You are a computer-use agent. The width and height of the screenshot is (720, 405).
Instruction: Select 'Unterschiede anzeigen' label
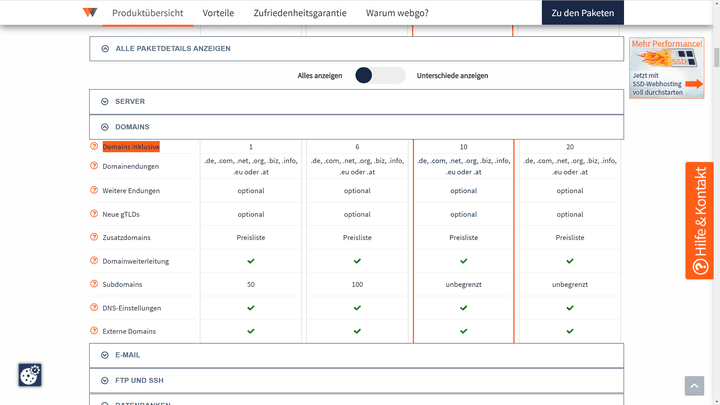(x=452, y=75)
